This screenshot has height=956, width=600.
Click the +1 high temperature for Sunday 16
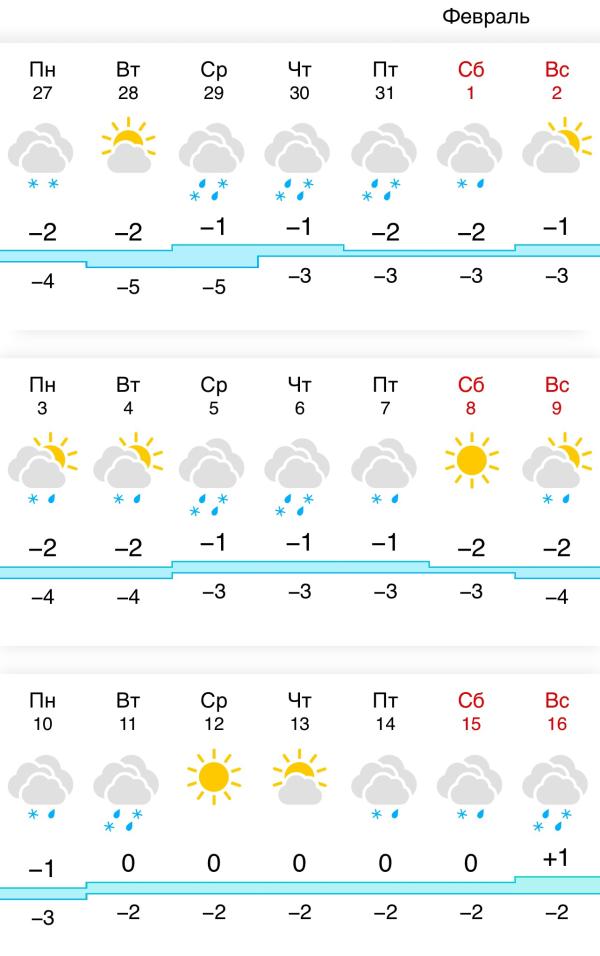coord(555,858)
